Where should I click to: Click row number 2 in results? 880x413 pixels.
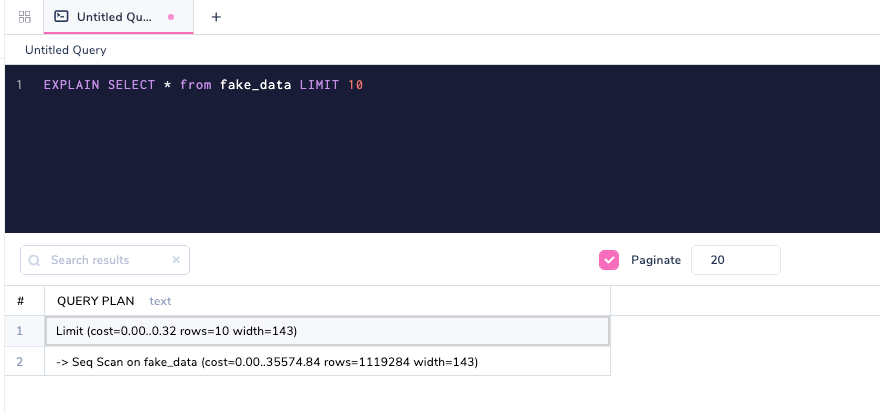click(21, 361)
